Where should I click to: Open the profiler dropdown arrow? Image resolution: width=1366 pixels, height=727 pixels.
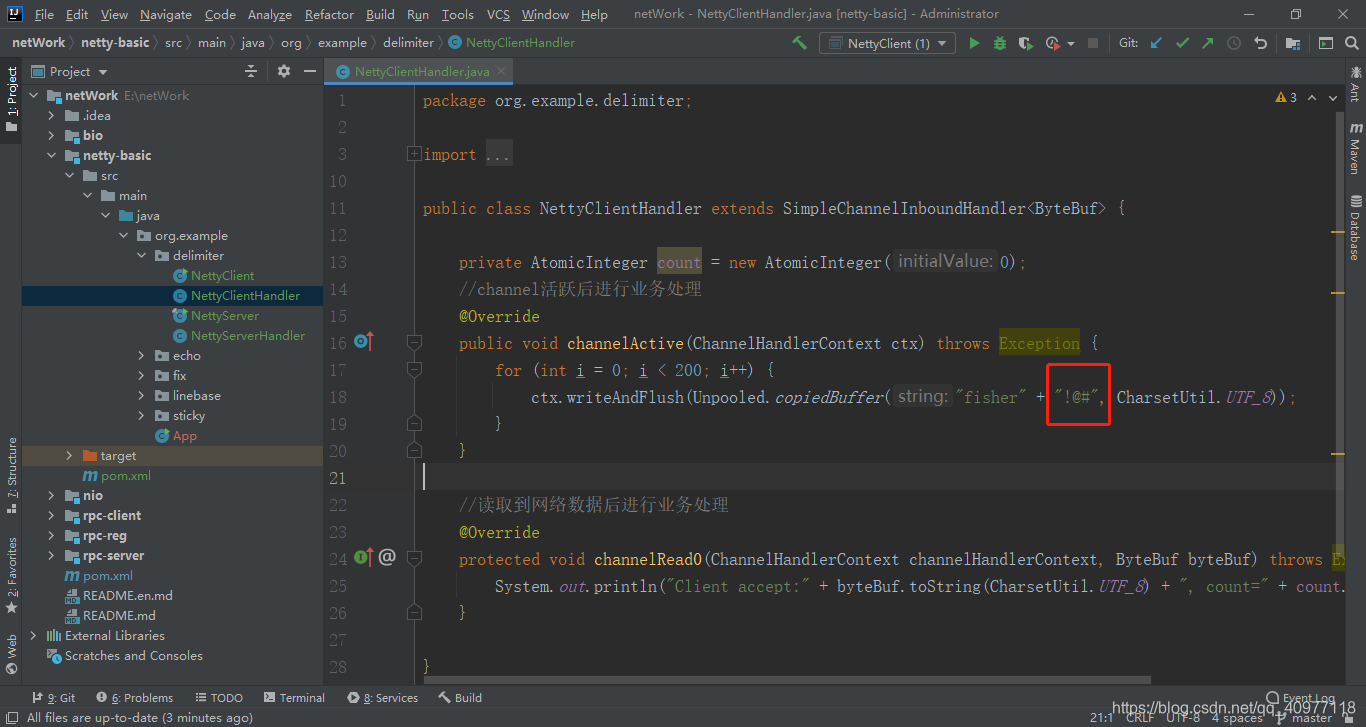tap(1071, 44)
